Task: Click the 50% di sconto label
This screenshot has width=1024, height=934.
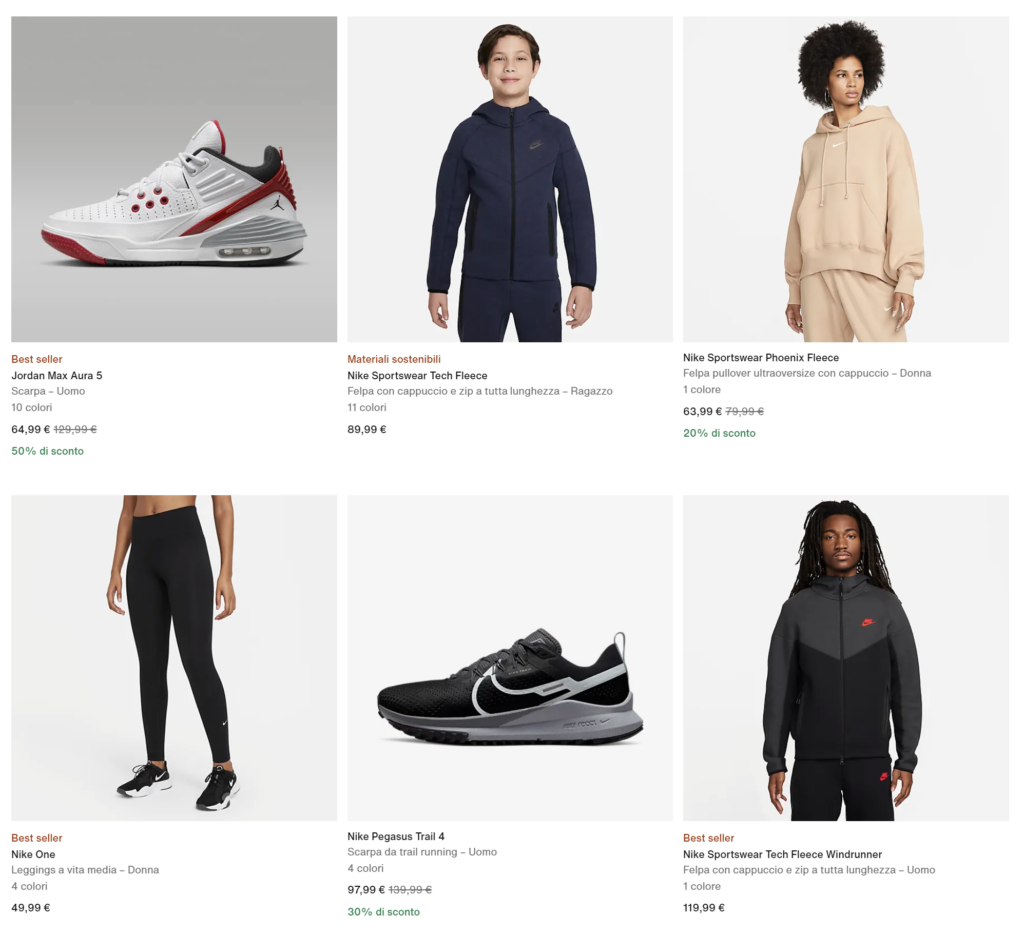Action: tap(47, 451)
